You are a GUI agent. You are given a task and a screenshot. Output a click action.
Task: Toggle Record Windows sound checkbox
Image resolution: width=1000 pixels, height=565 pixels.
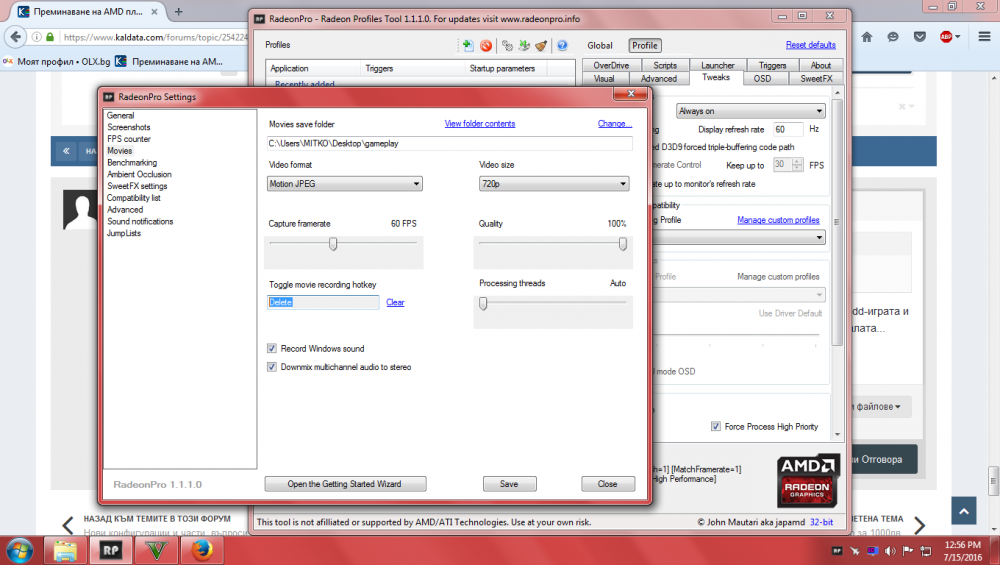coord(272,348)
